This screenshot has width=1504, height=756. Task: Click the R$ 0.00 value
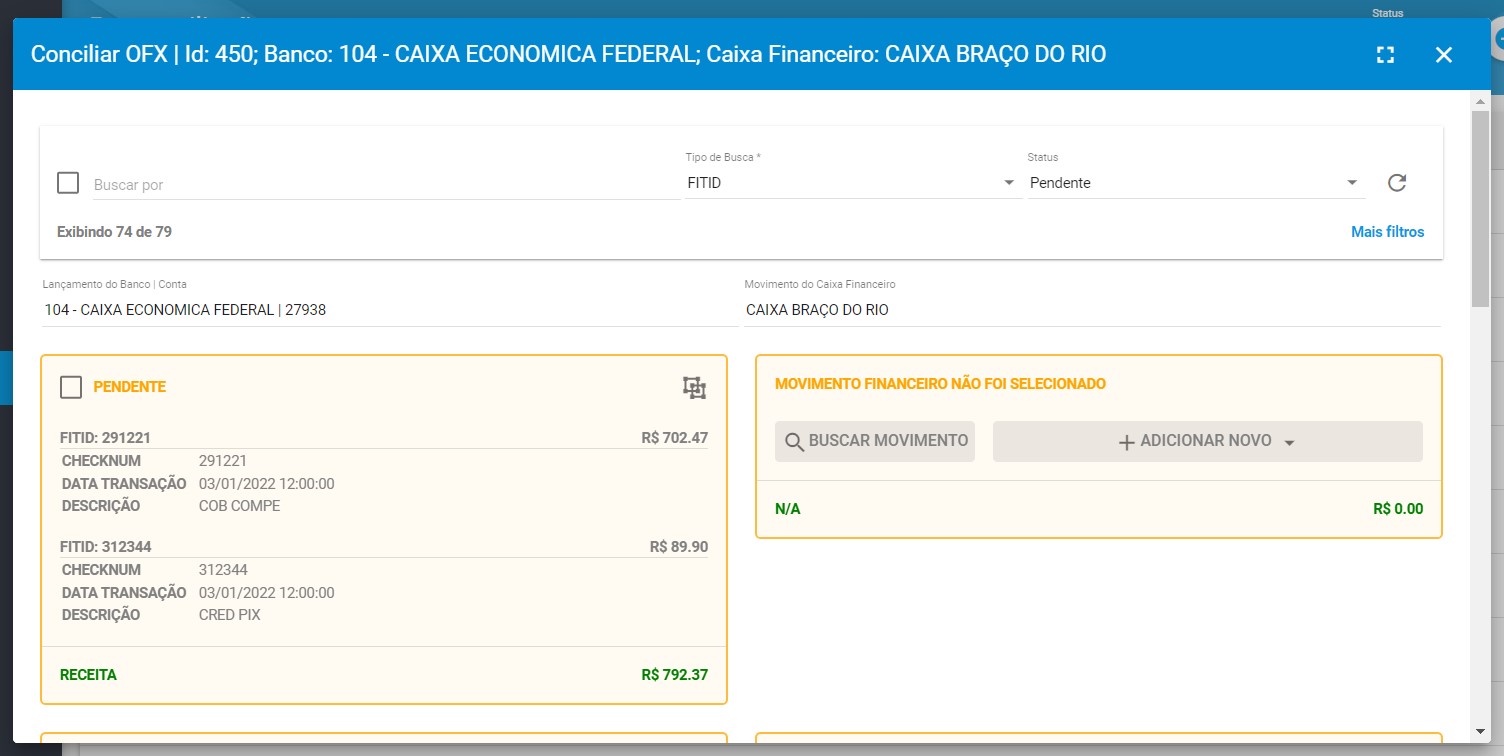1398,509
